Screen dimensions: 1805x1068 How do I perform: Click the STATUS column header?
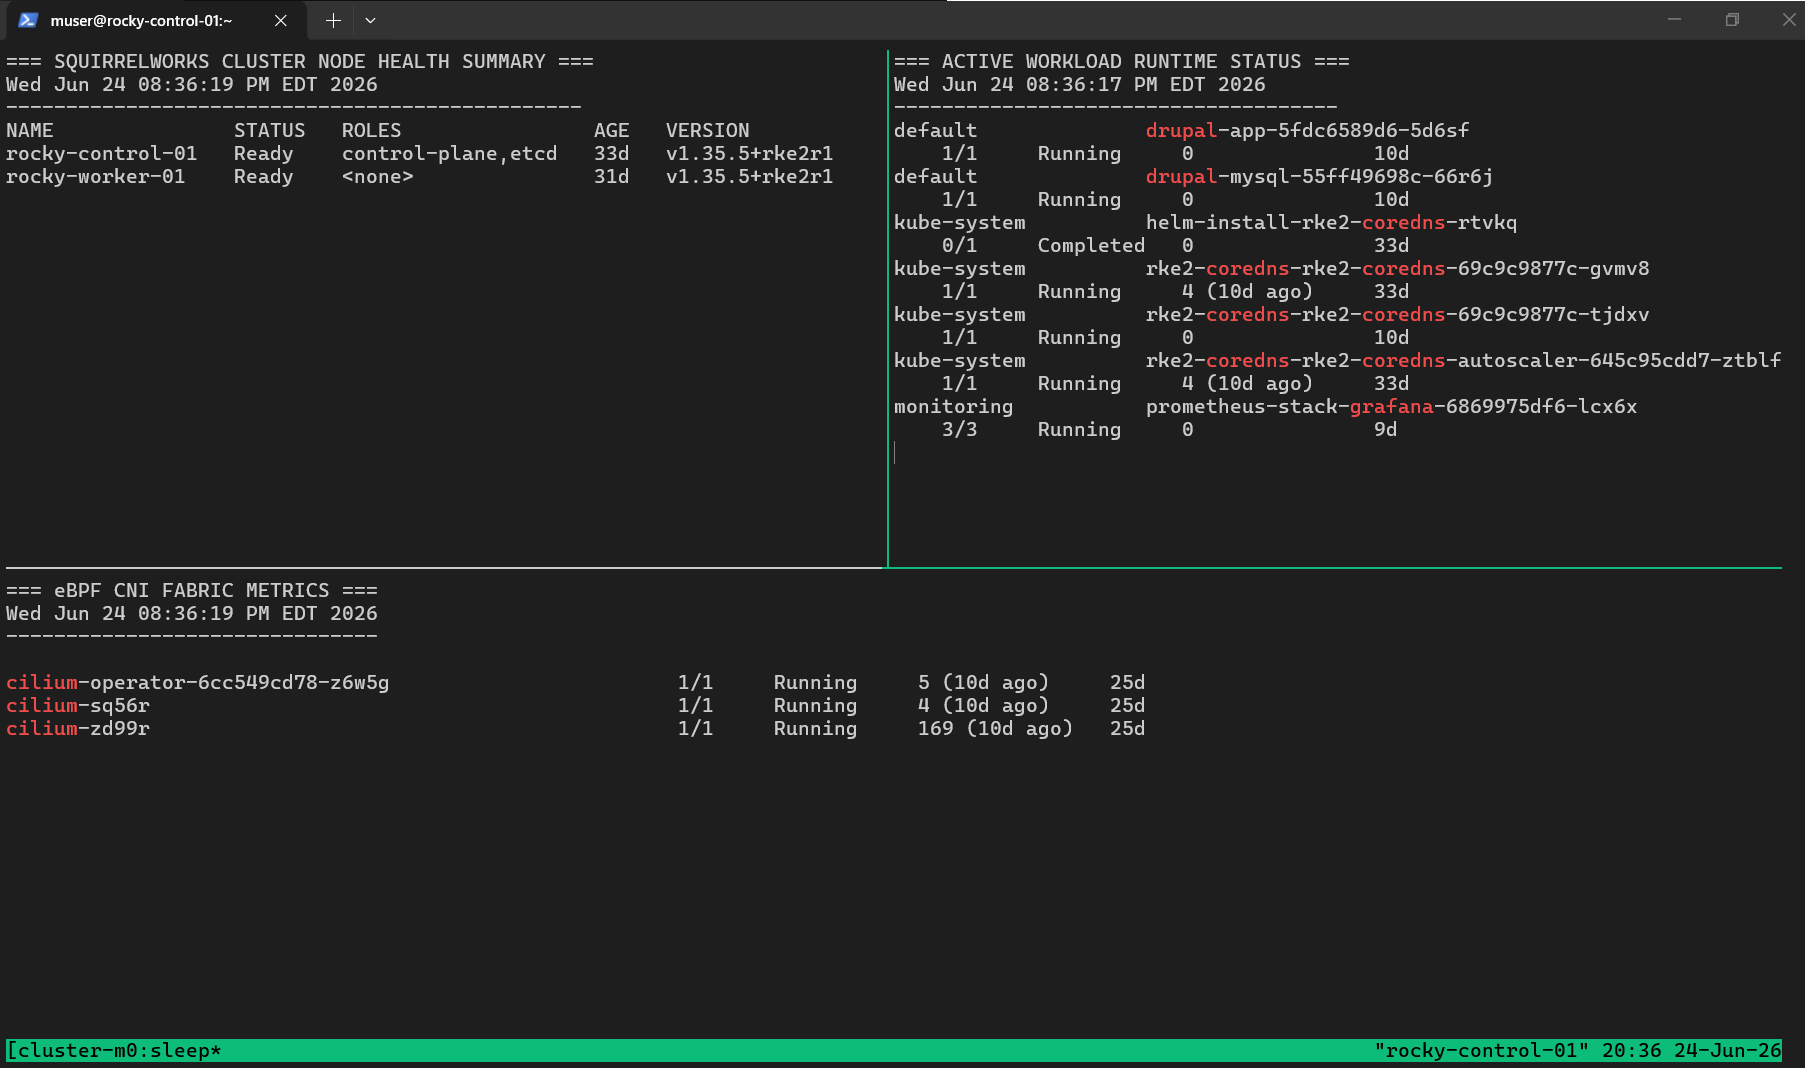coord(270,131)
